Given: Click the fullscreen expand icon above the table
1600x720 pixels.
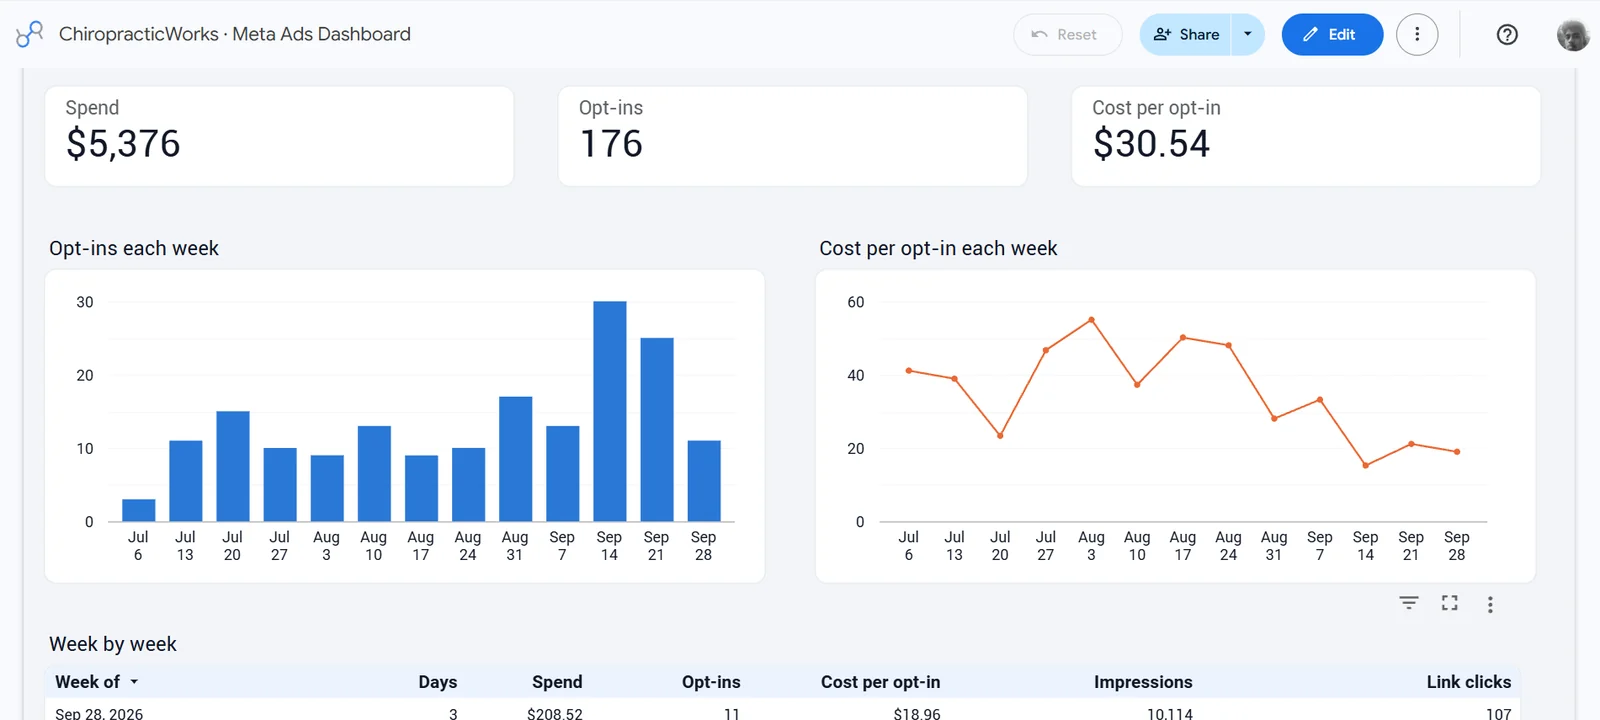Looking at the screenshot, I should click(1449, 603).
